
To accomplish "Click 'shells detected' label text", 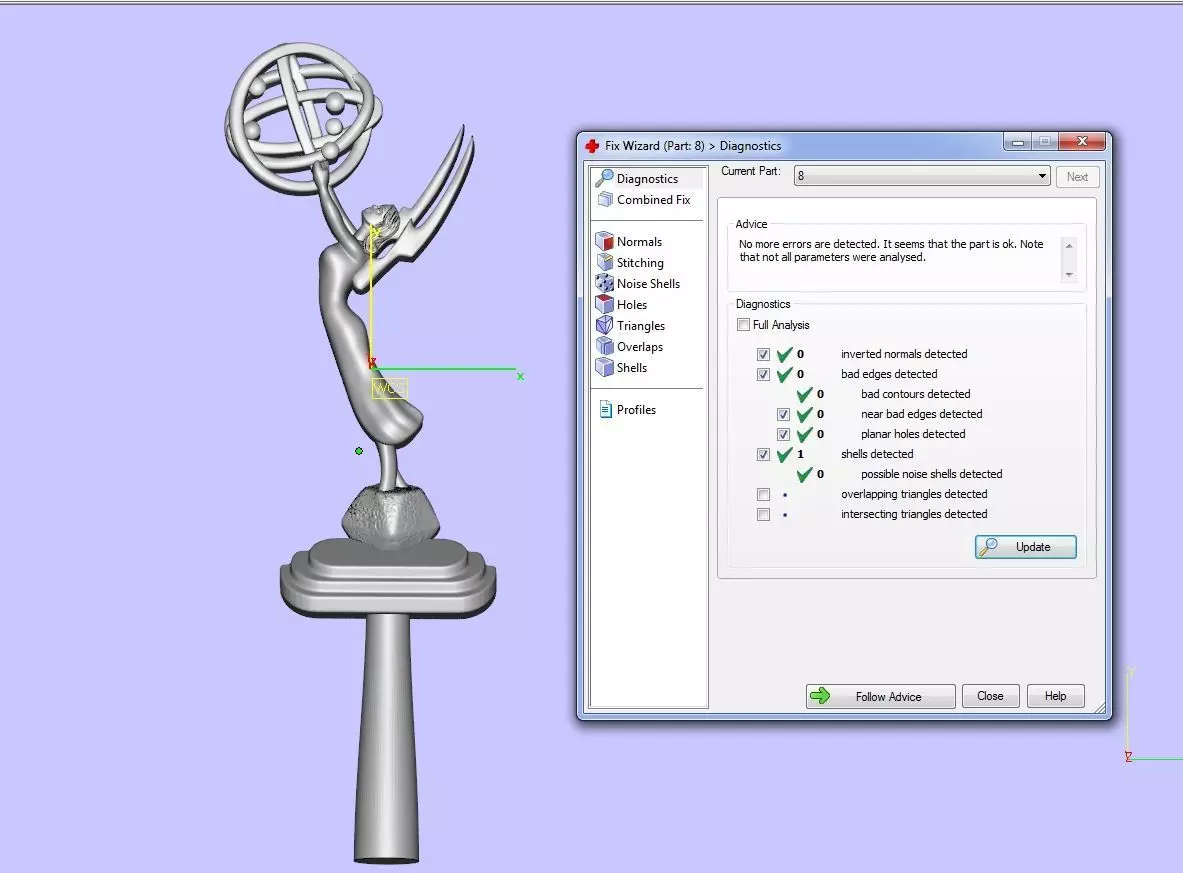I will point(877,454).
